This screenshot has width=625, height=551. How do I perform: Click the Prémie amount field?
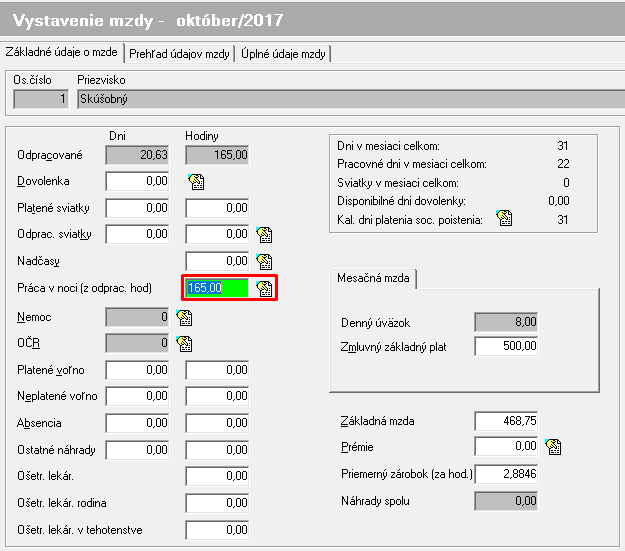(x=507, y=447)
